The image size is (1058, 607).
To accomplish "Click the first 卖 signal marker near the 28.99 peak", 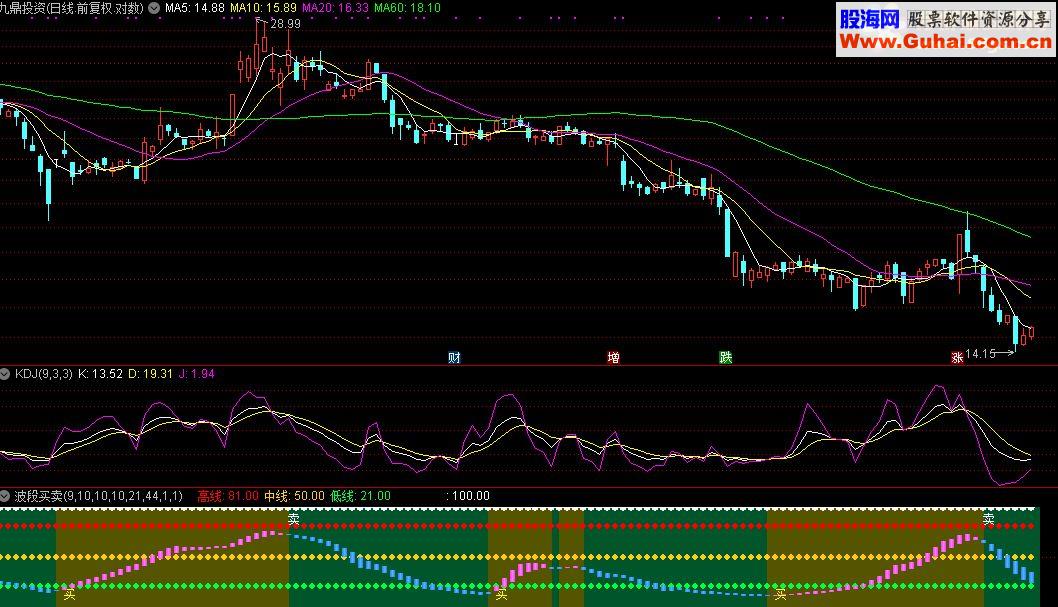I will coord(294,519).
